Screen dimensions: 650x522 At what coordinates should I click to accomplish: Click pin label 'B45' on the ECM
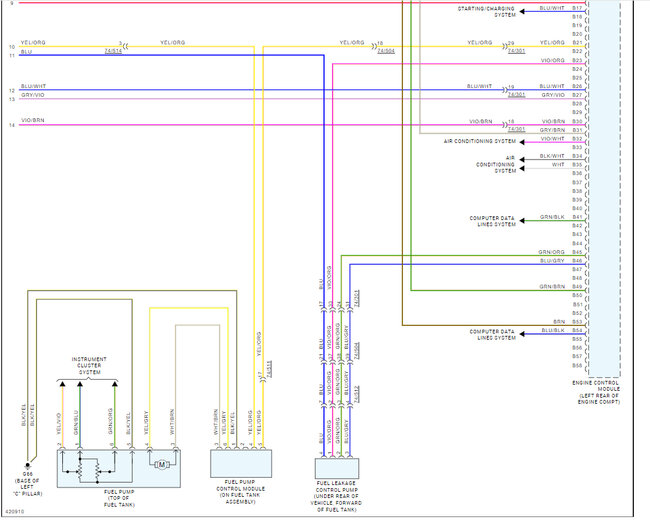pyautogui.click(x=577, y=252)
